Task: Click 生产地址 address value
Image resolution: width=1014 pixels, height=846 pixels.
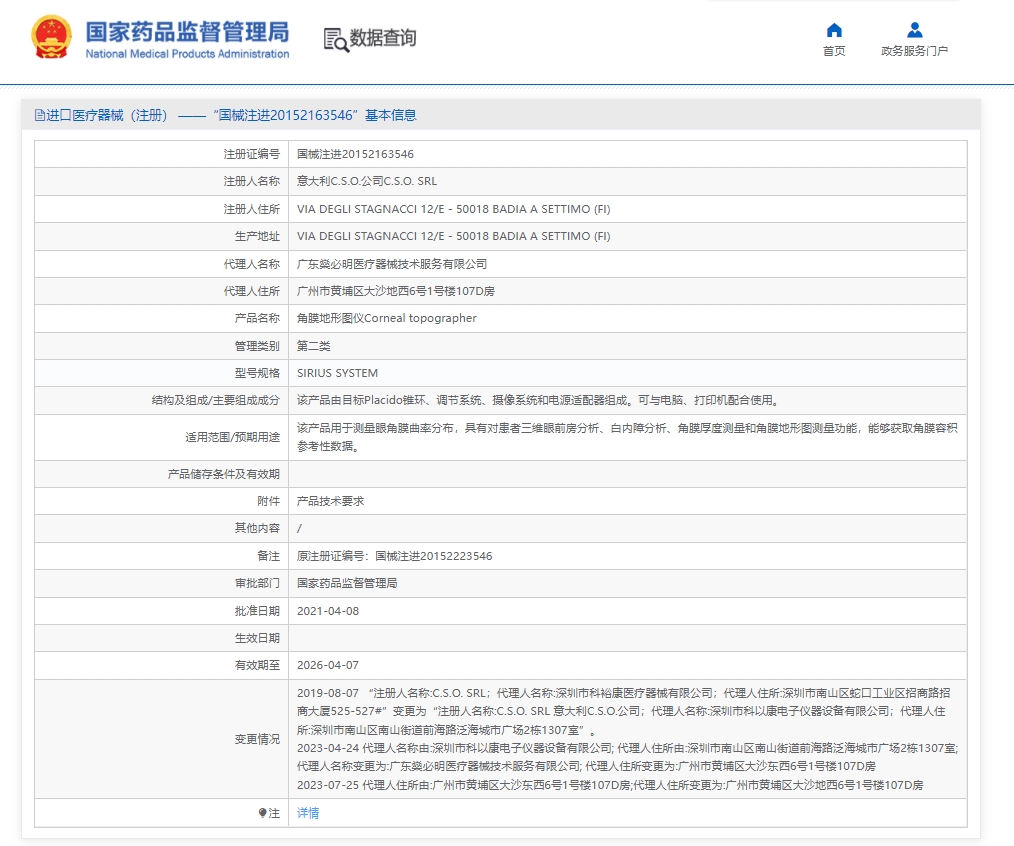Action: pos(453,236)
